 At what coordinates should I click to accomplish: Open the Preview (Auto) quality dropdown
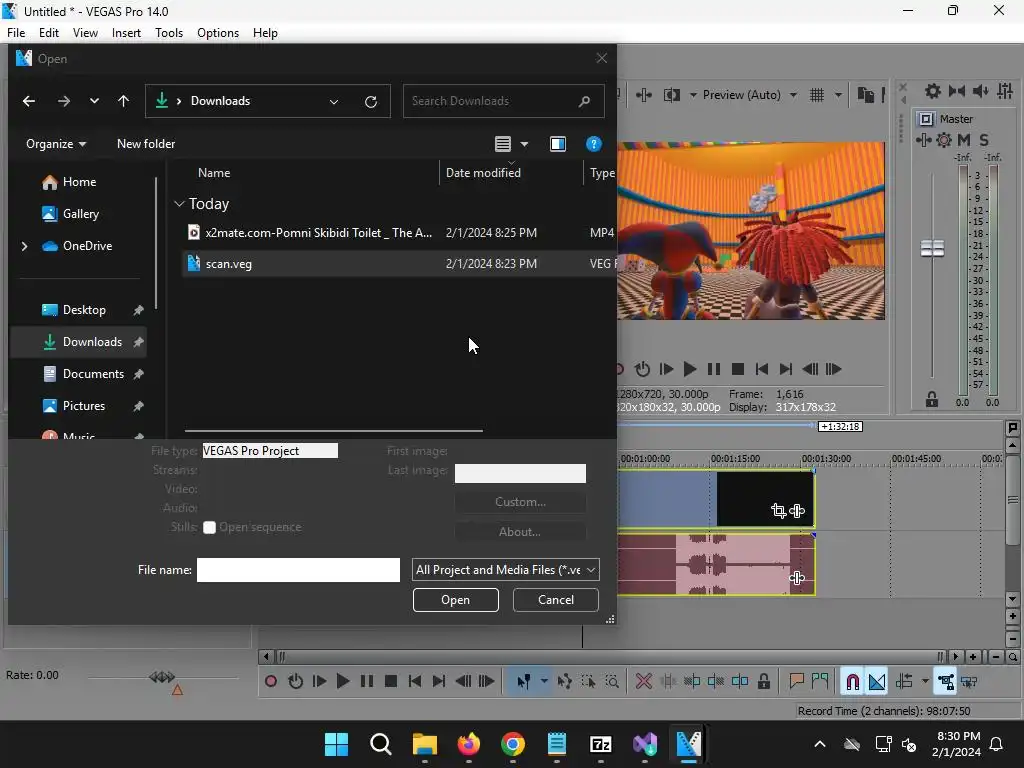pyautogui.click(x=749, y=95)
